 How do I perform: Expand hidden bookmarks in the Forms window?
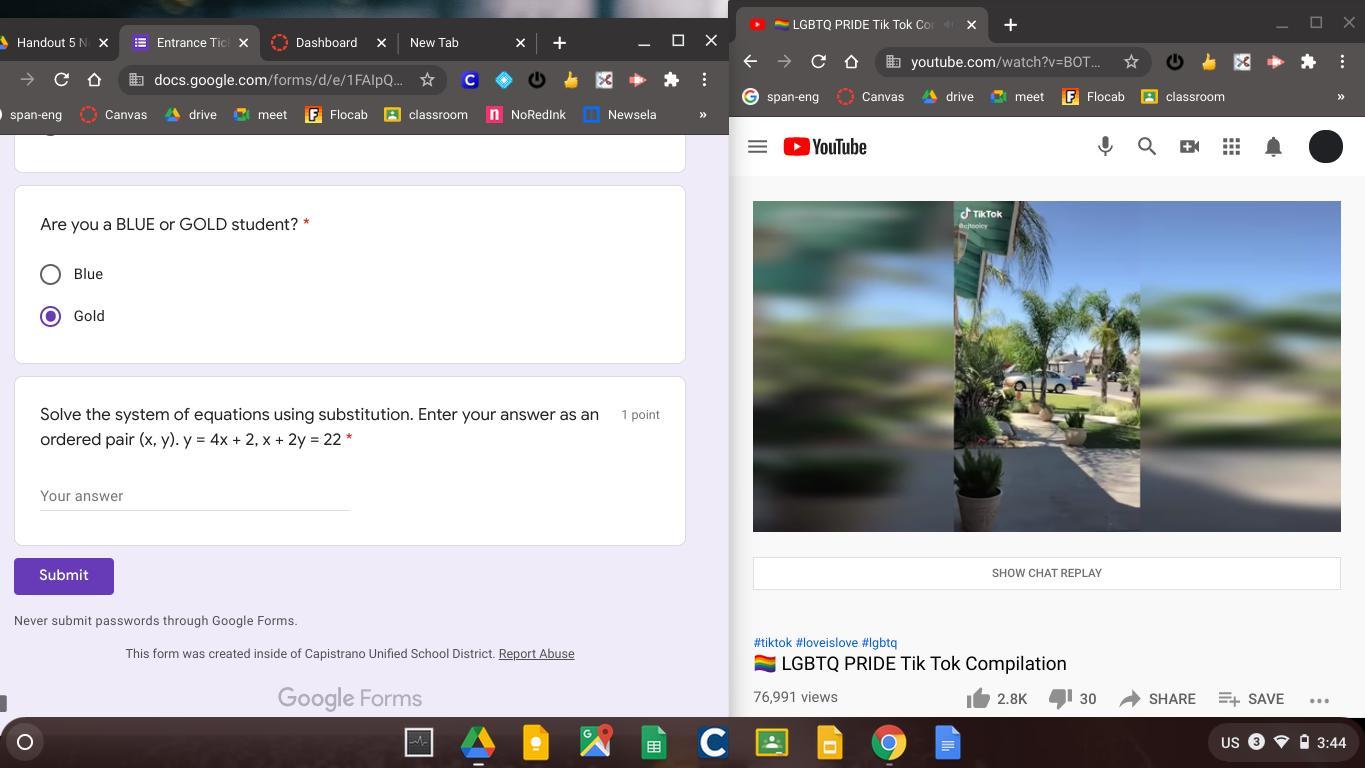(x=702, y=115)
